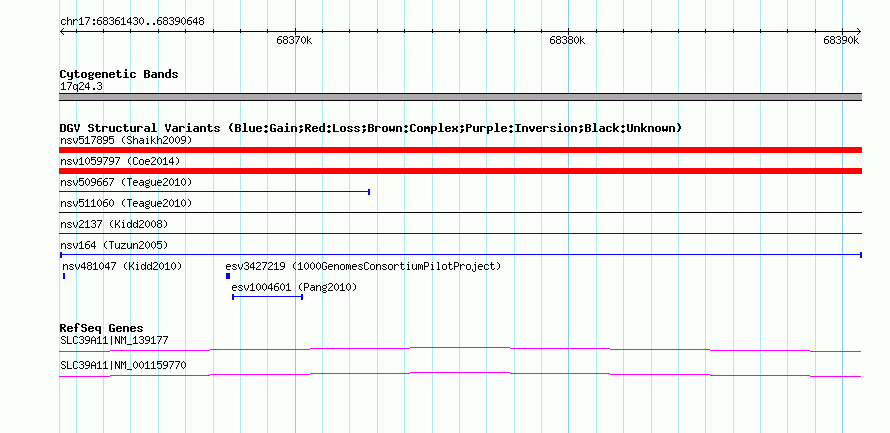Click the small blue esv3427219 variant marker
Image resolution: width=890 pixels, height=433 pixels.
(x=228, y=276)
